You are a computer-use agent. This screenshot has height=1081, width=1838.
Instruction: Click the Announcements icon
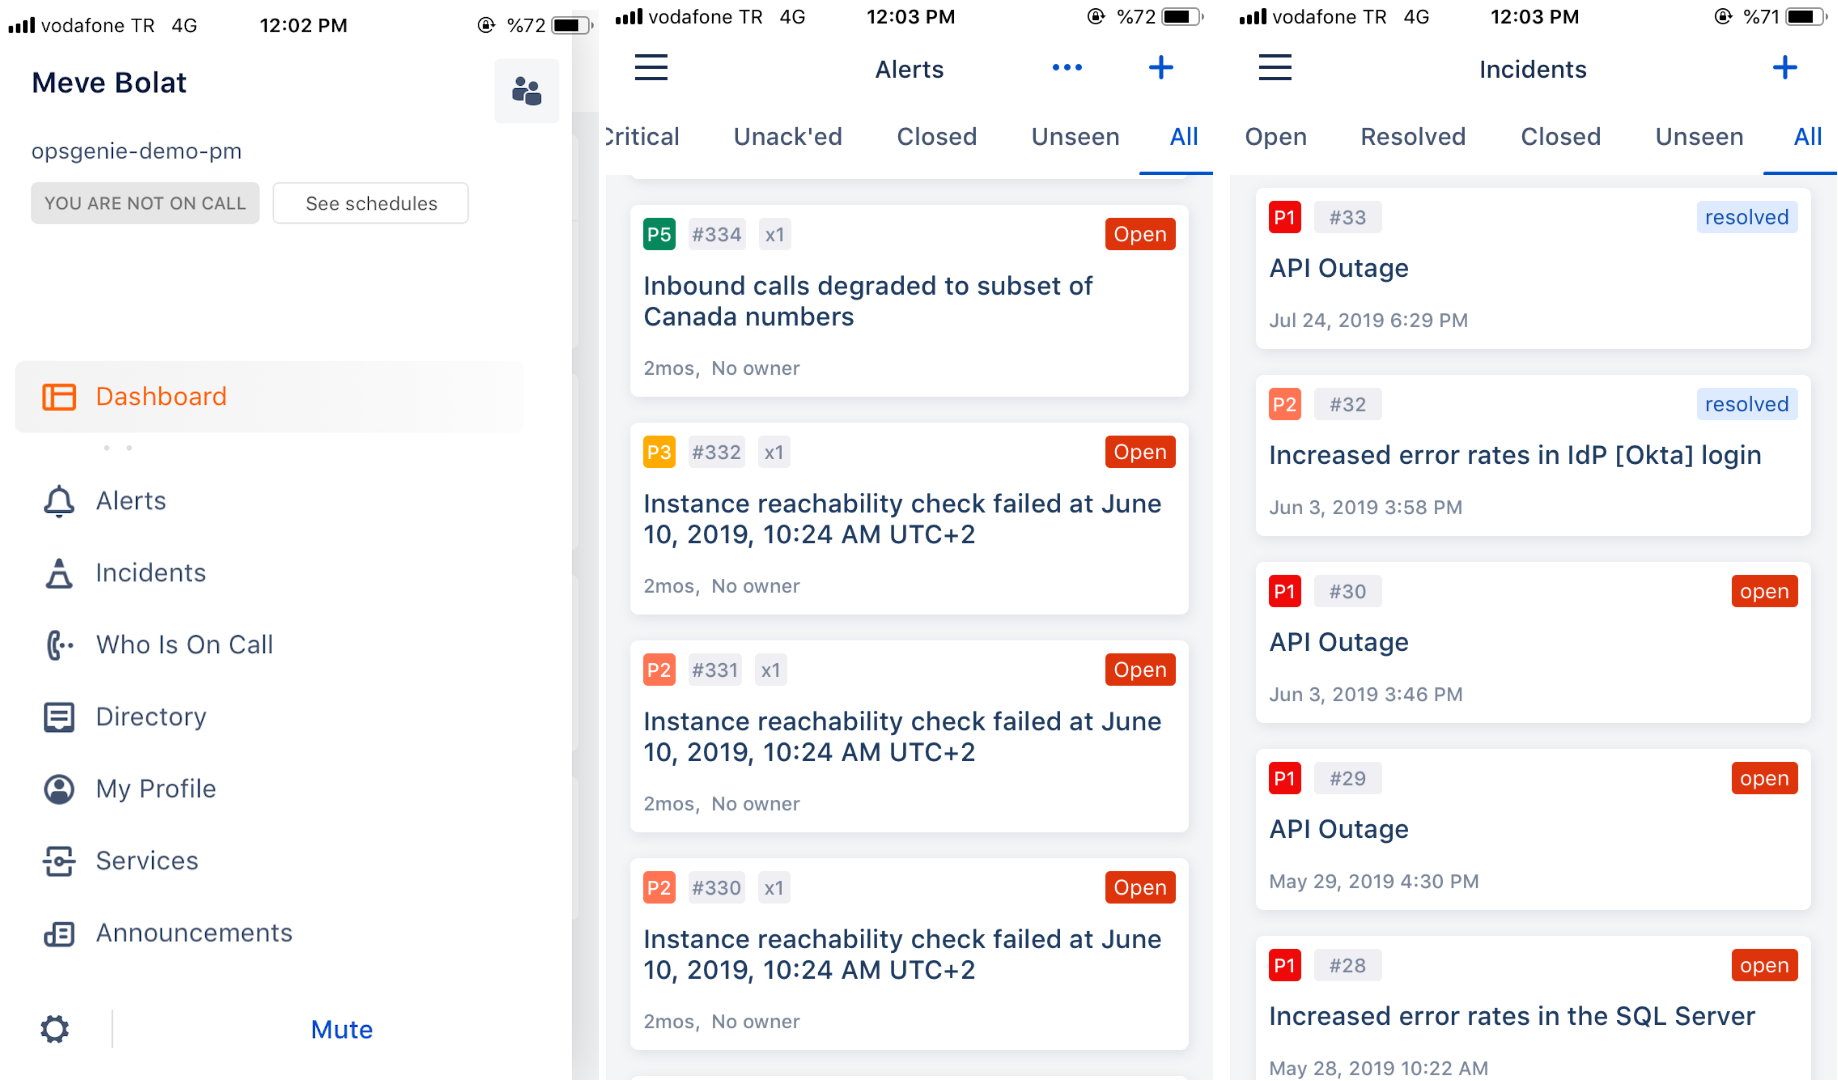pyautogui.click(x=59, y=934)
